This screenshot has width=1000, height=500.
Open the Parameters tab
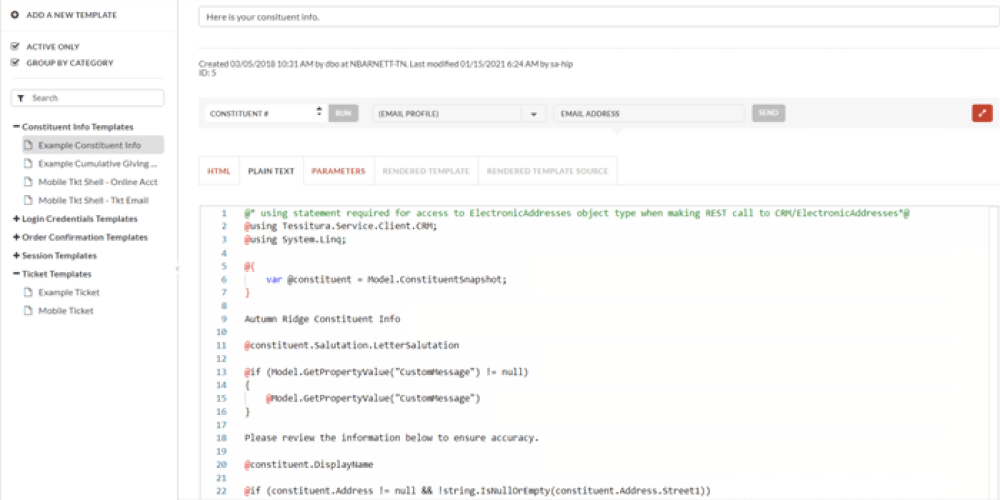pos(338,171)
